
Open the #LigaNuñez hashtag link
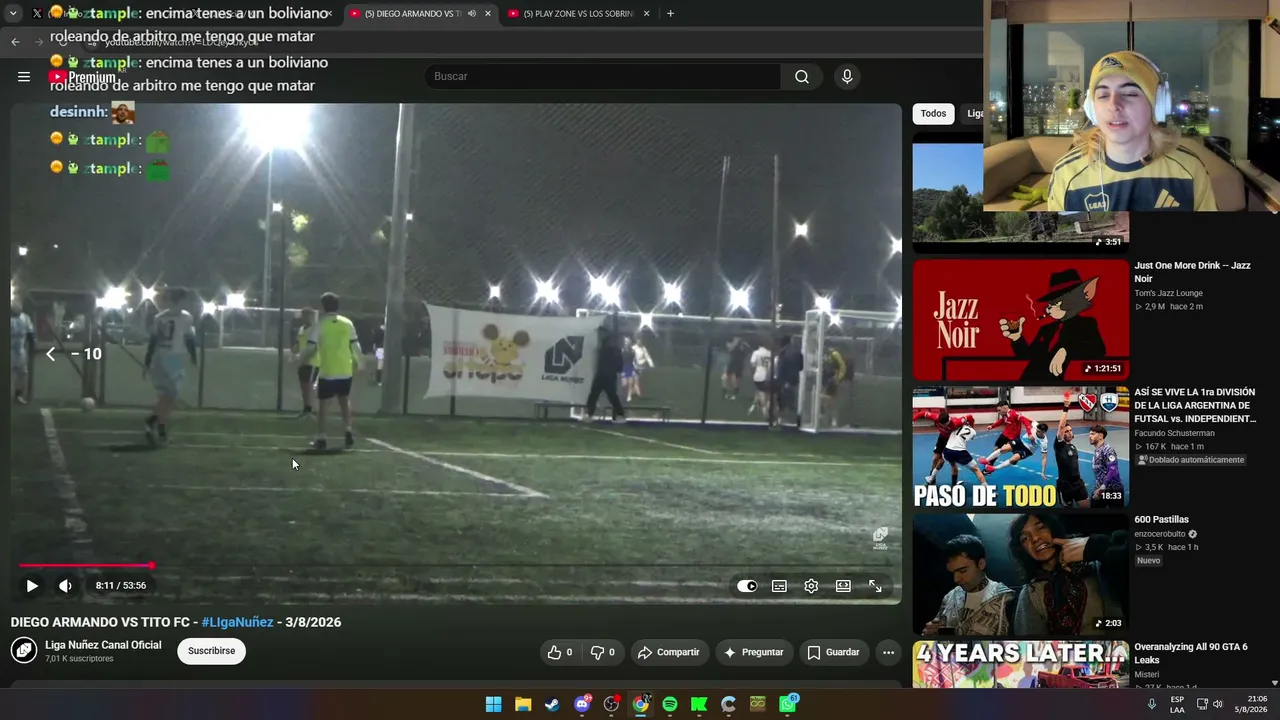237,622
